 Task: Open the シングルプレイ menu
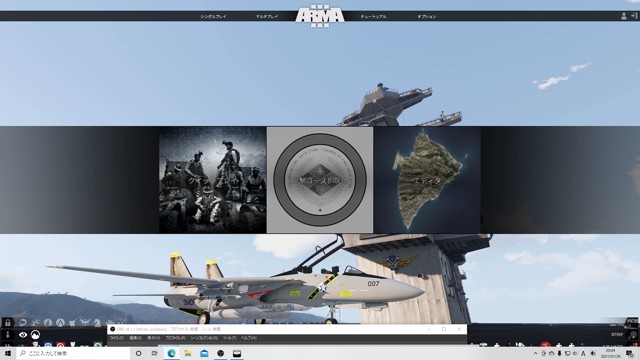(x=213, y=17)
